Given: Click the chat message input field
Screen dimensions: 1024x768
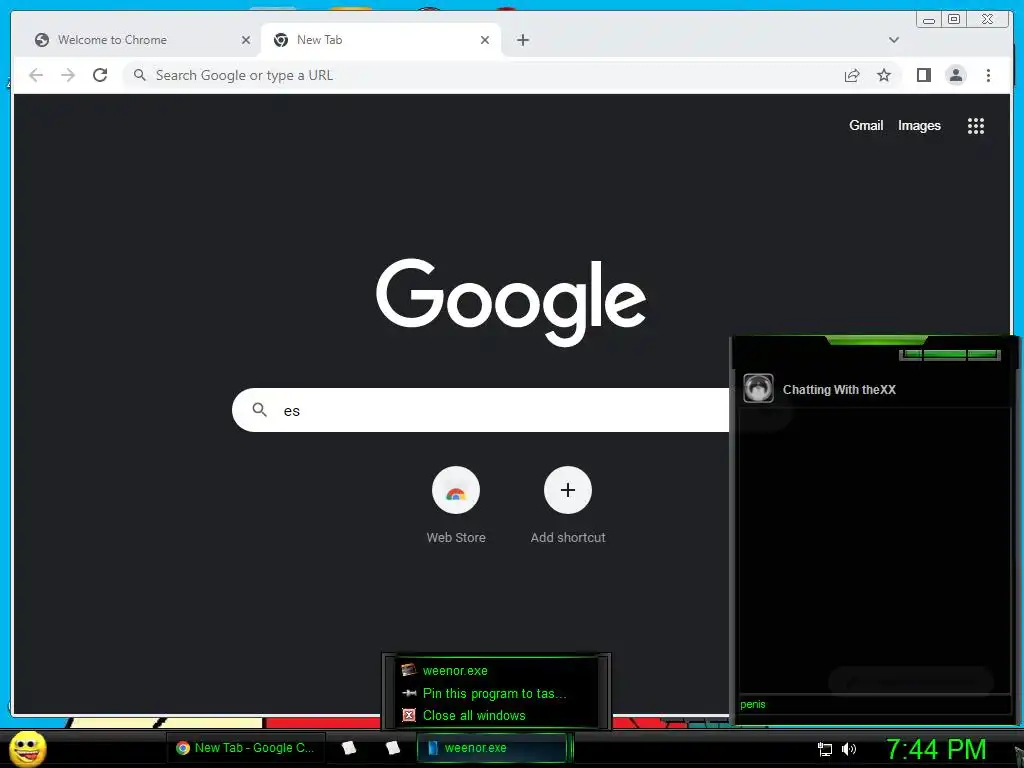Looking at the screenshot, I should [x=874, y=704].
